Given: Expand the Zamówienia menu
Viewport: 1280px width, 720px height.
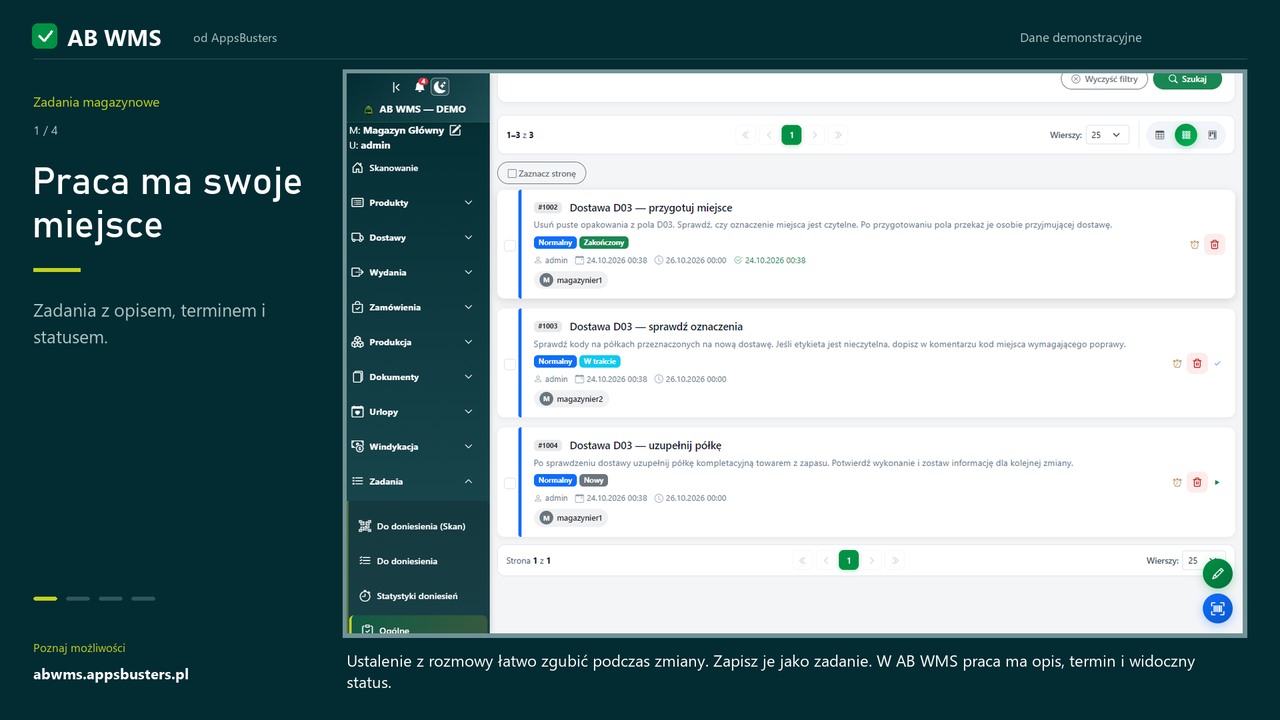Looking at the screenshot, I should [416, 307].
